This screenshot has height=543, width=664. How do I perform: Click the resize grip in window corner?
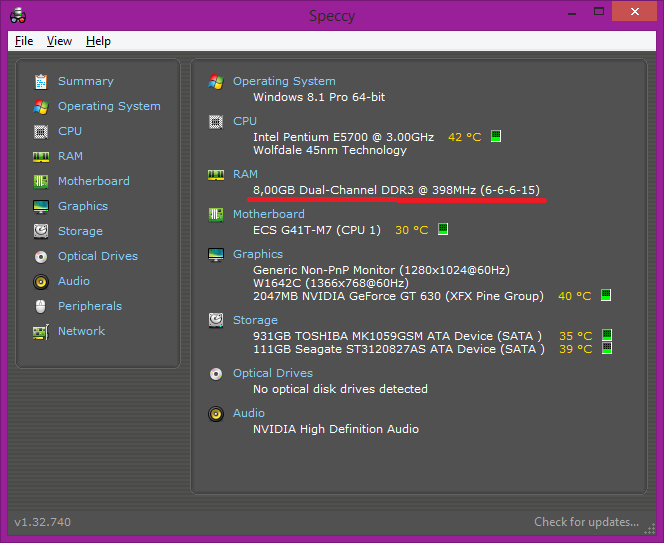pos(650,529)
